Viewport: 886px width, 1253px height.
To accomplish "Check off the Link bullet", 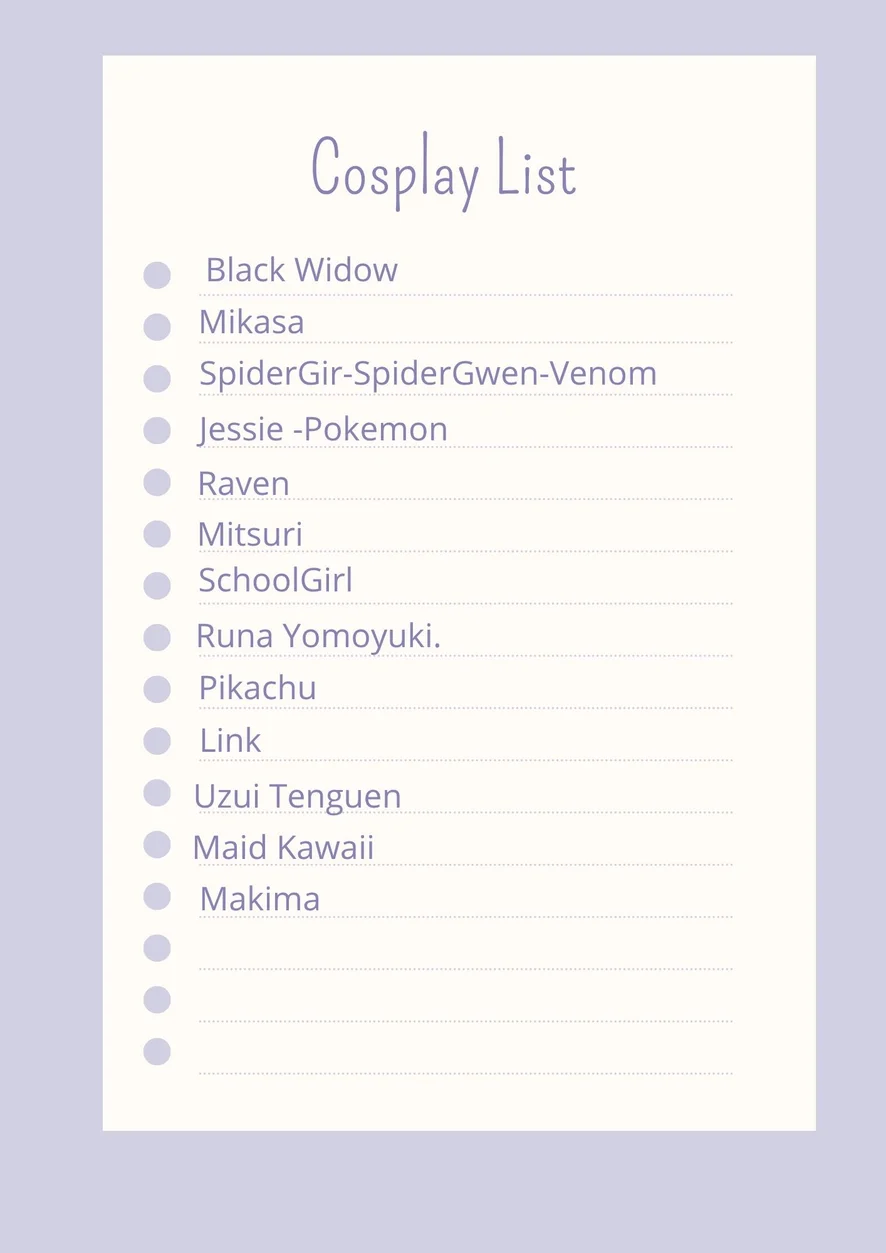I will tap(157, 741).
